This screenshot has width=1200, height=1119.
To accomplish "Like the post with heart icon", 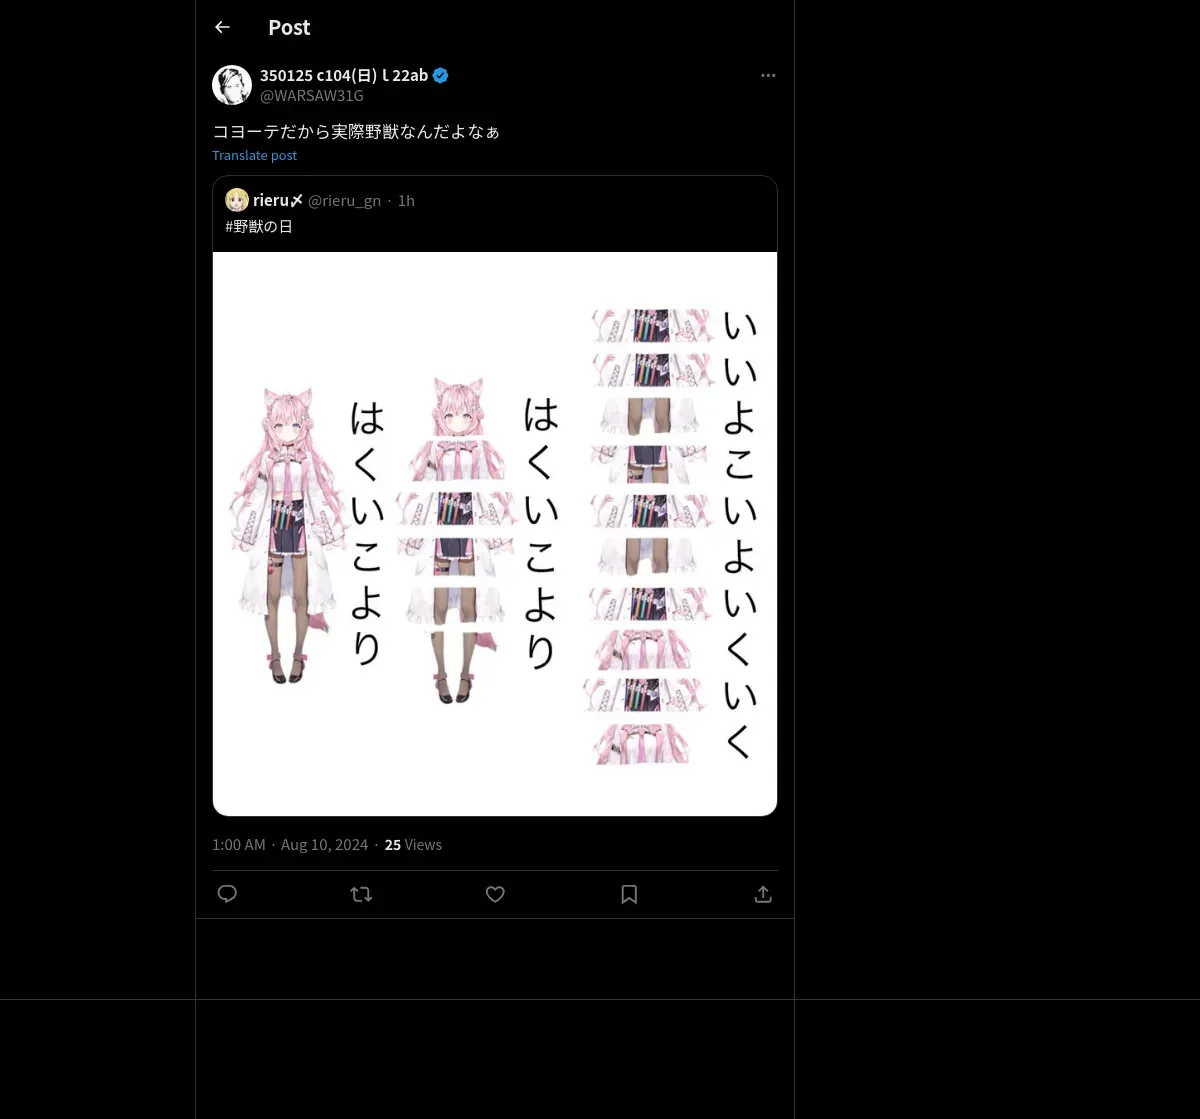I will pos(495,894).
